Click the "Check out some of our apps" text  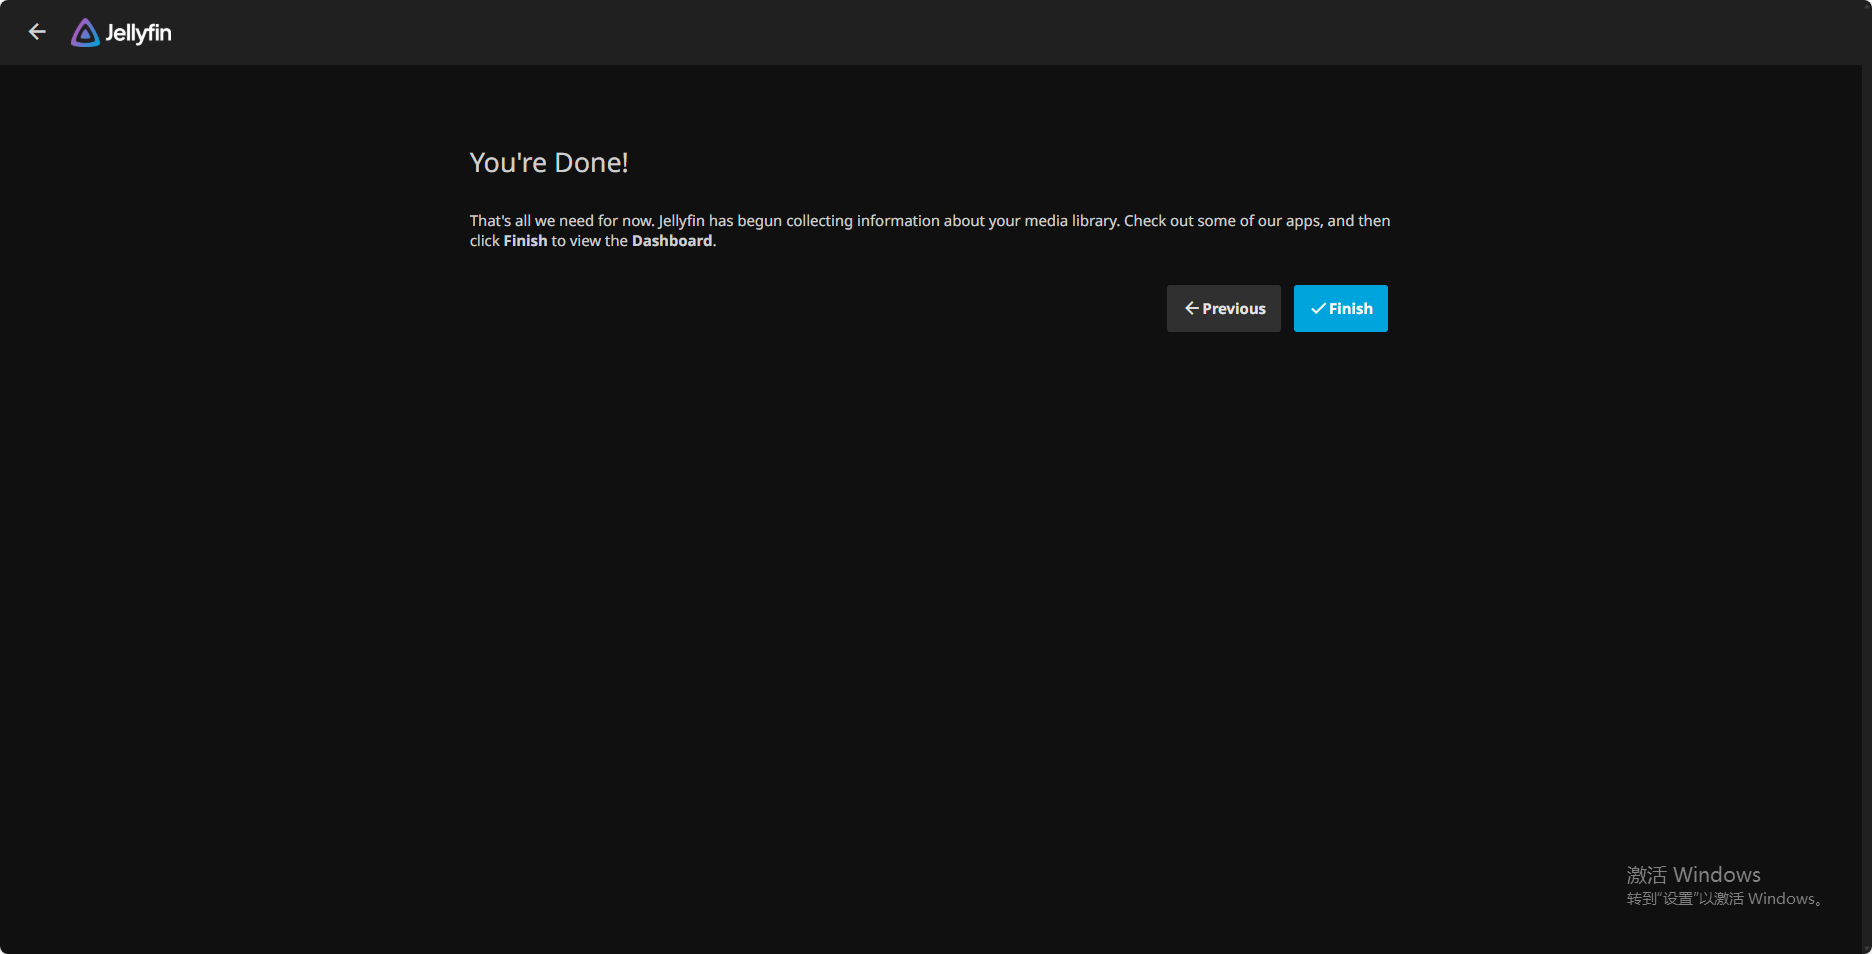coord(1222,221)
